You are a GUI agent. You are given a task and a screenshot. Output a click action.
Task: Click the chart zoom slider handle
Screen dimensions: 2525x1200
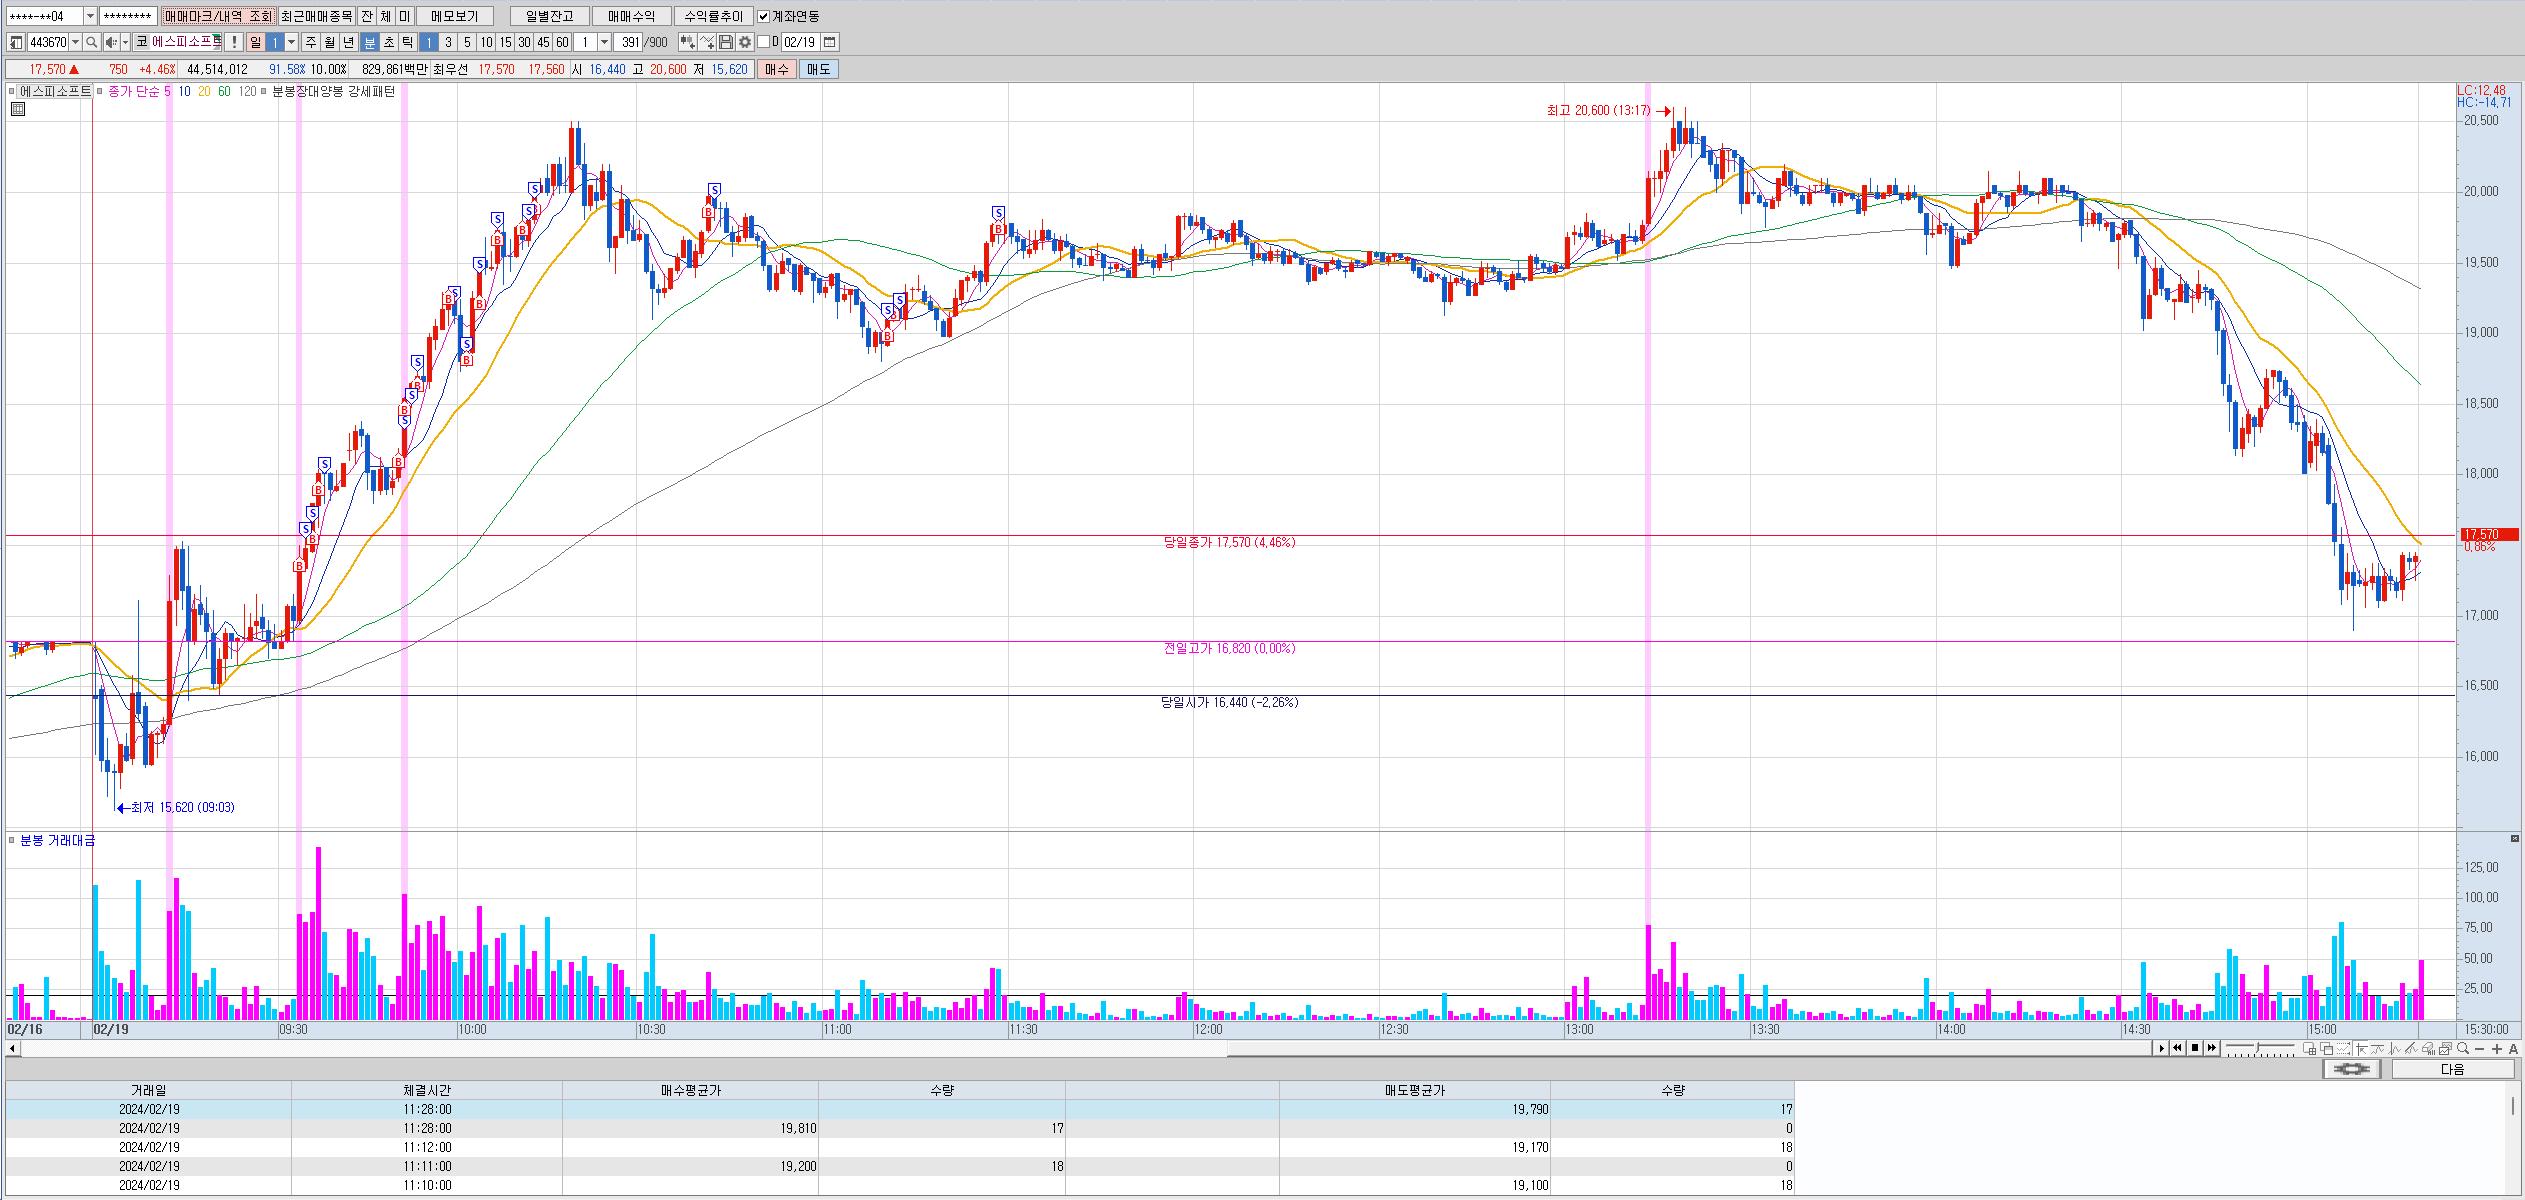coord(2258,1046)
